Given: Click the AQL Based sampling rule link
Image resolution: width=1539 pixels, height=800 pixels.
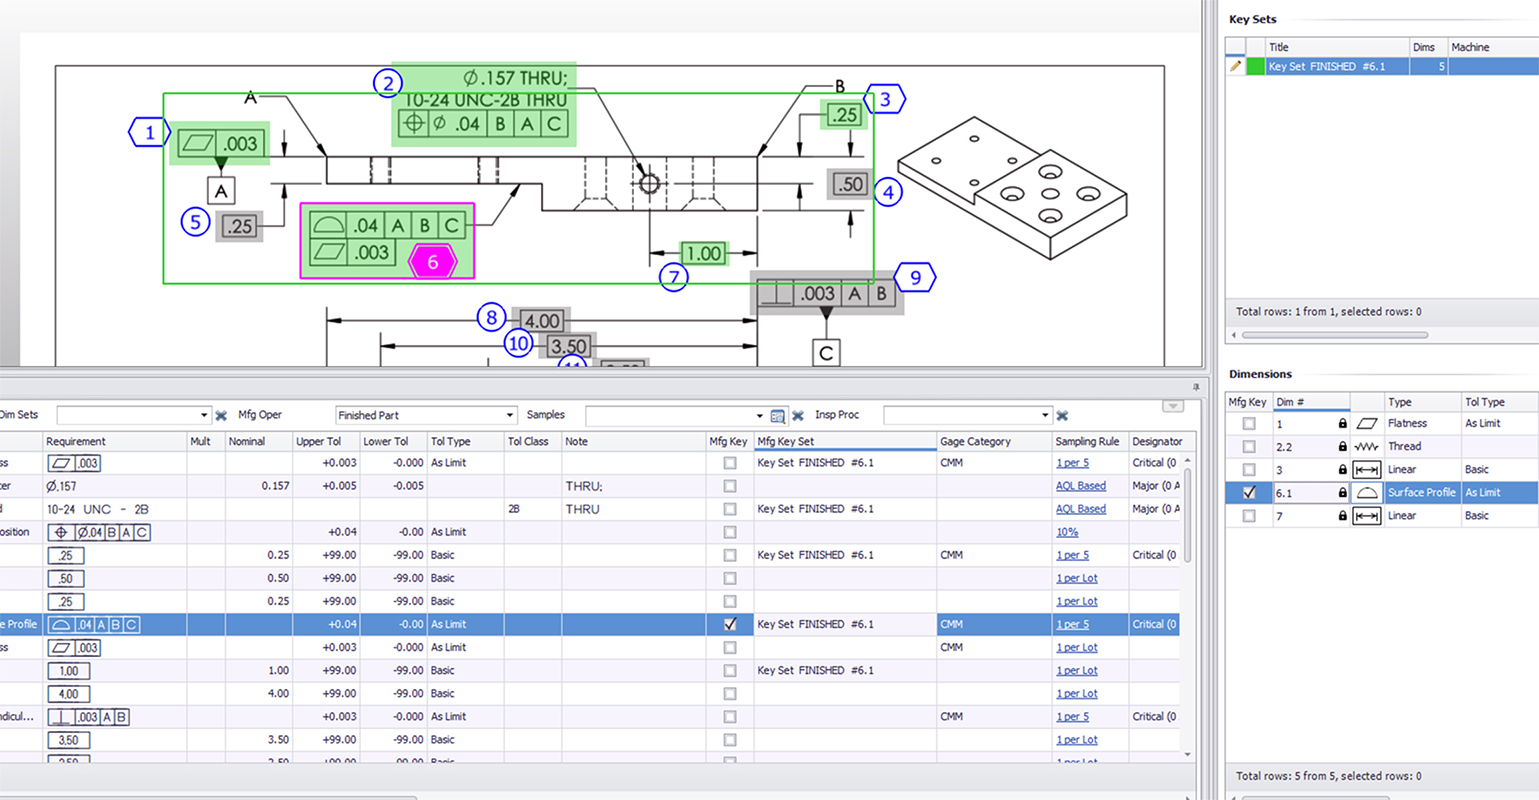Looking at the screenshot, I should coord(1078,485).
